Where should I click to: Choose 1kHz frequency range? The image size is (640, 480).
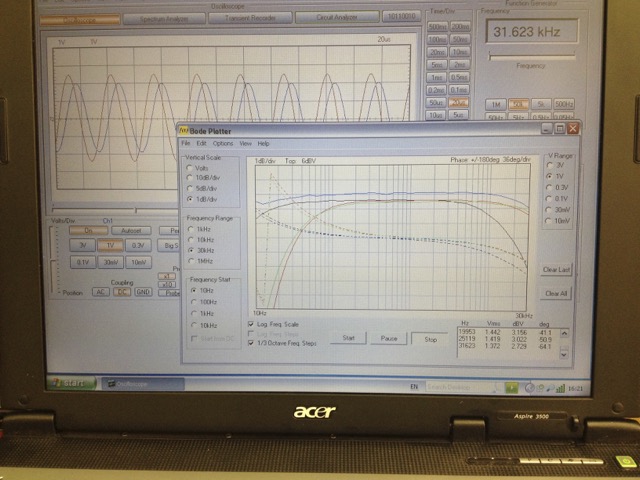tap(199, 229)
